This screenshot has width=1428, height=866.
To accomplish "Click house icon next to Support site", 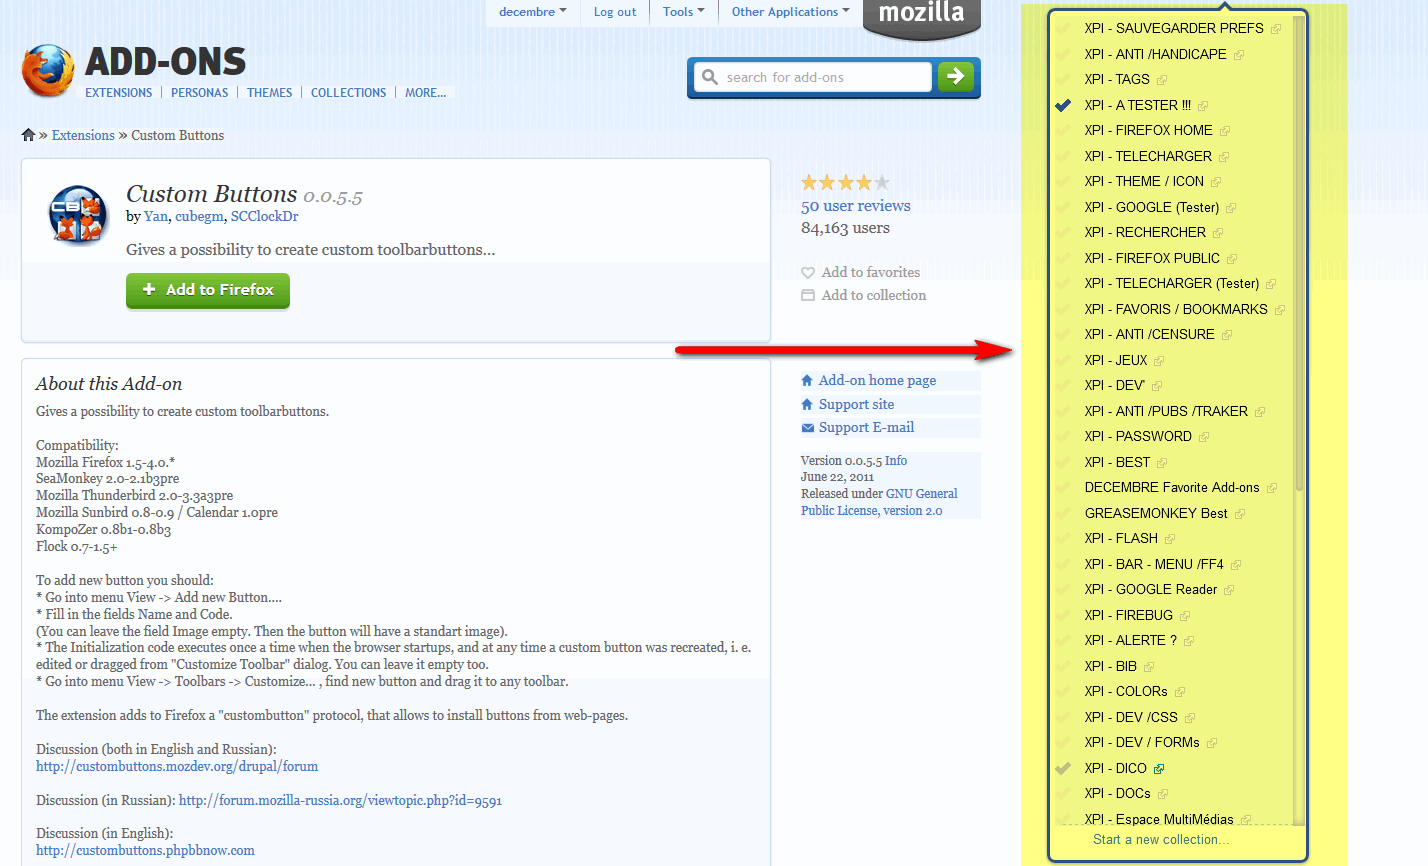I will pyautogui.click(x=807, y=404).
